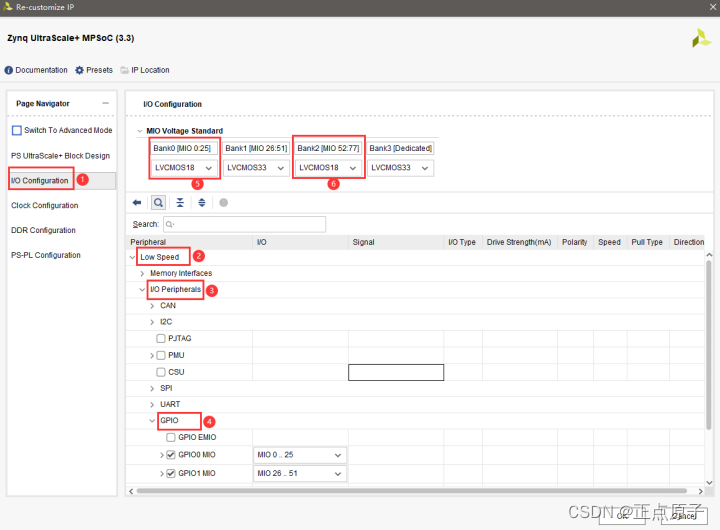Check the PMU peripheral checkbox
The width and height of the screenshot is (720, 530).
click(161, 355)
